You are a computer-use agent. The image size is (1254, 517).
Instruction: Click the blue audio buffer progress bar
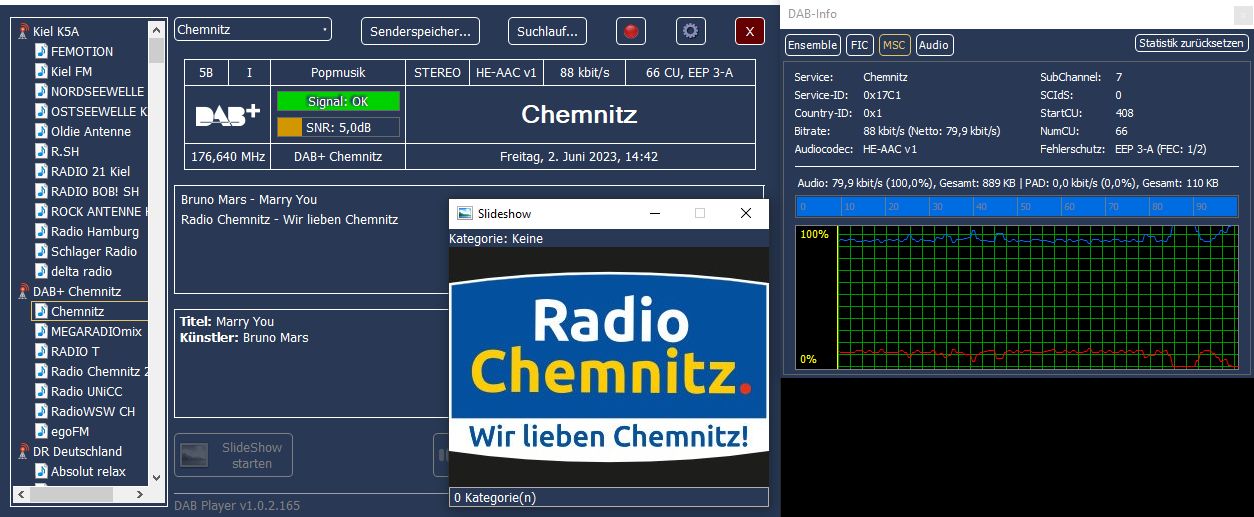1017,207
